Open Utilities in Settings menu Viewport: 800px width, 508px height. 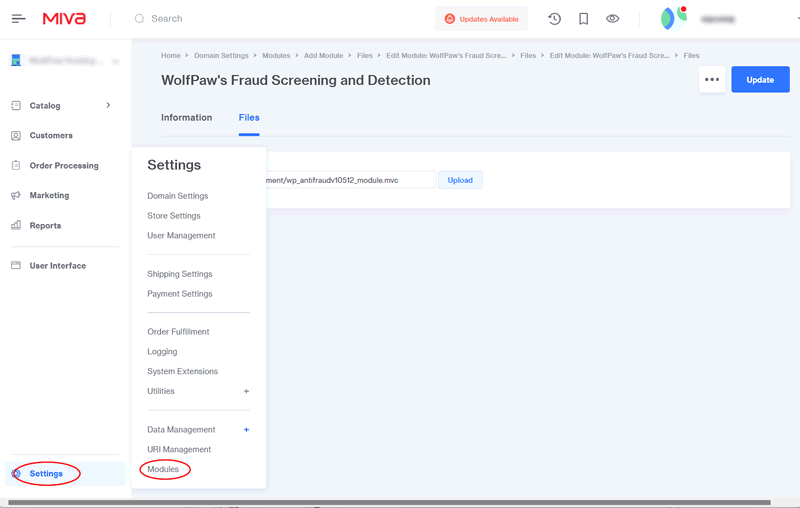pyautogui.click(x=161, y=391)
